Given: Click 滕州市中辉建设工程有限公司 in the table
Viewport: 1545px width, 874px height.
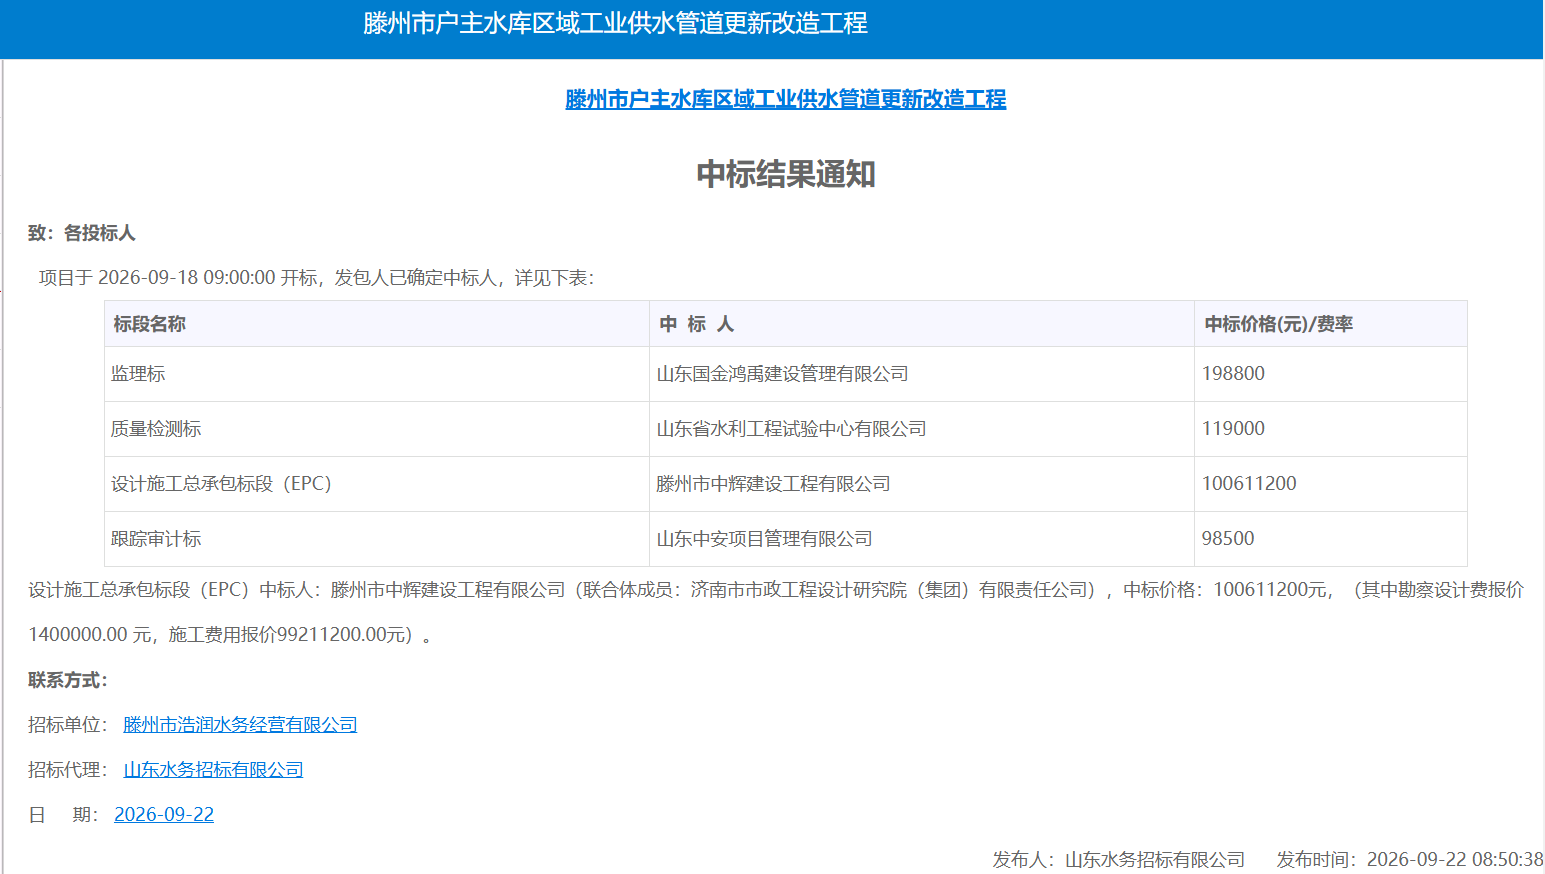Looking at the screenshot, I should pyautogui.click(x=922, y=484).
